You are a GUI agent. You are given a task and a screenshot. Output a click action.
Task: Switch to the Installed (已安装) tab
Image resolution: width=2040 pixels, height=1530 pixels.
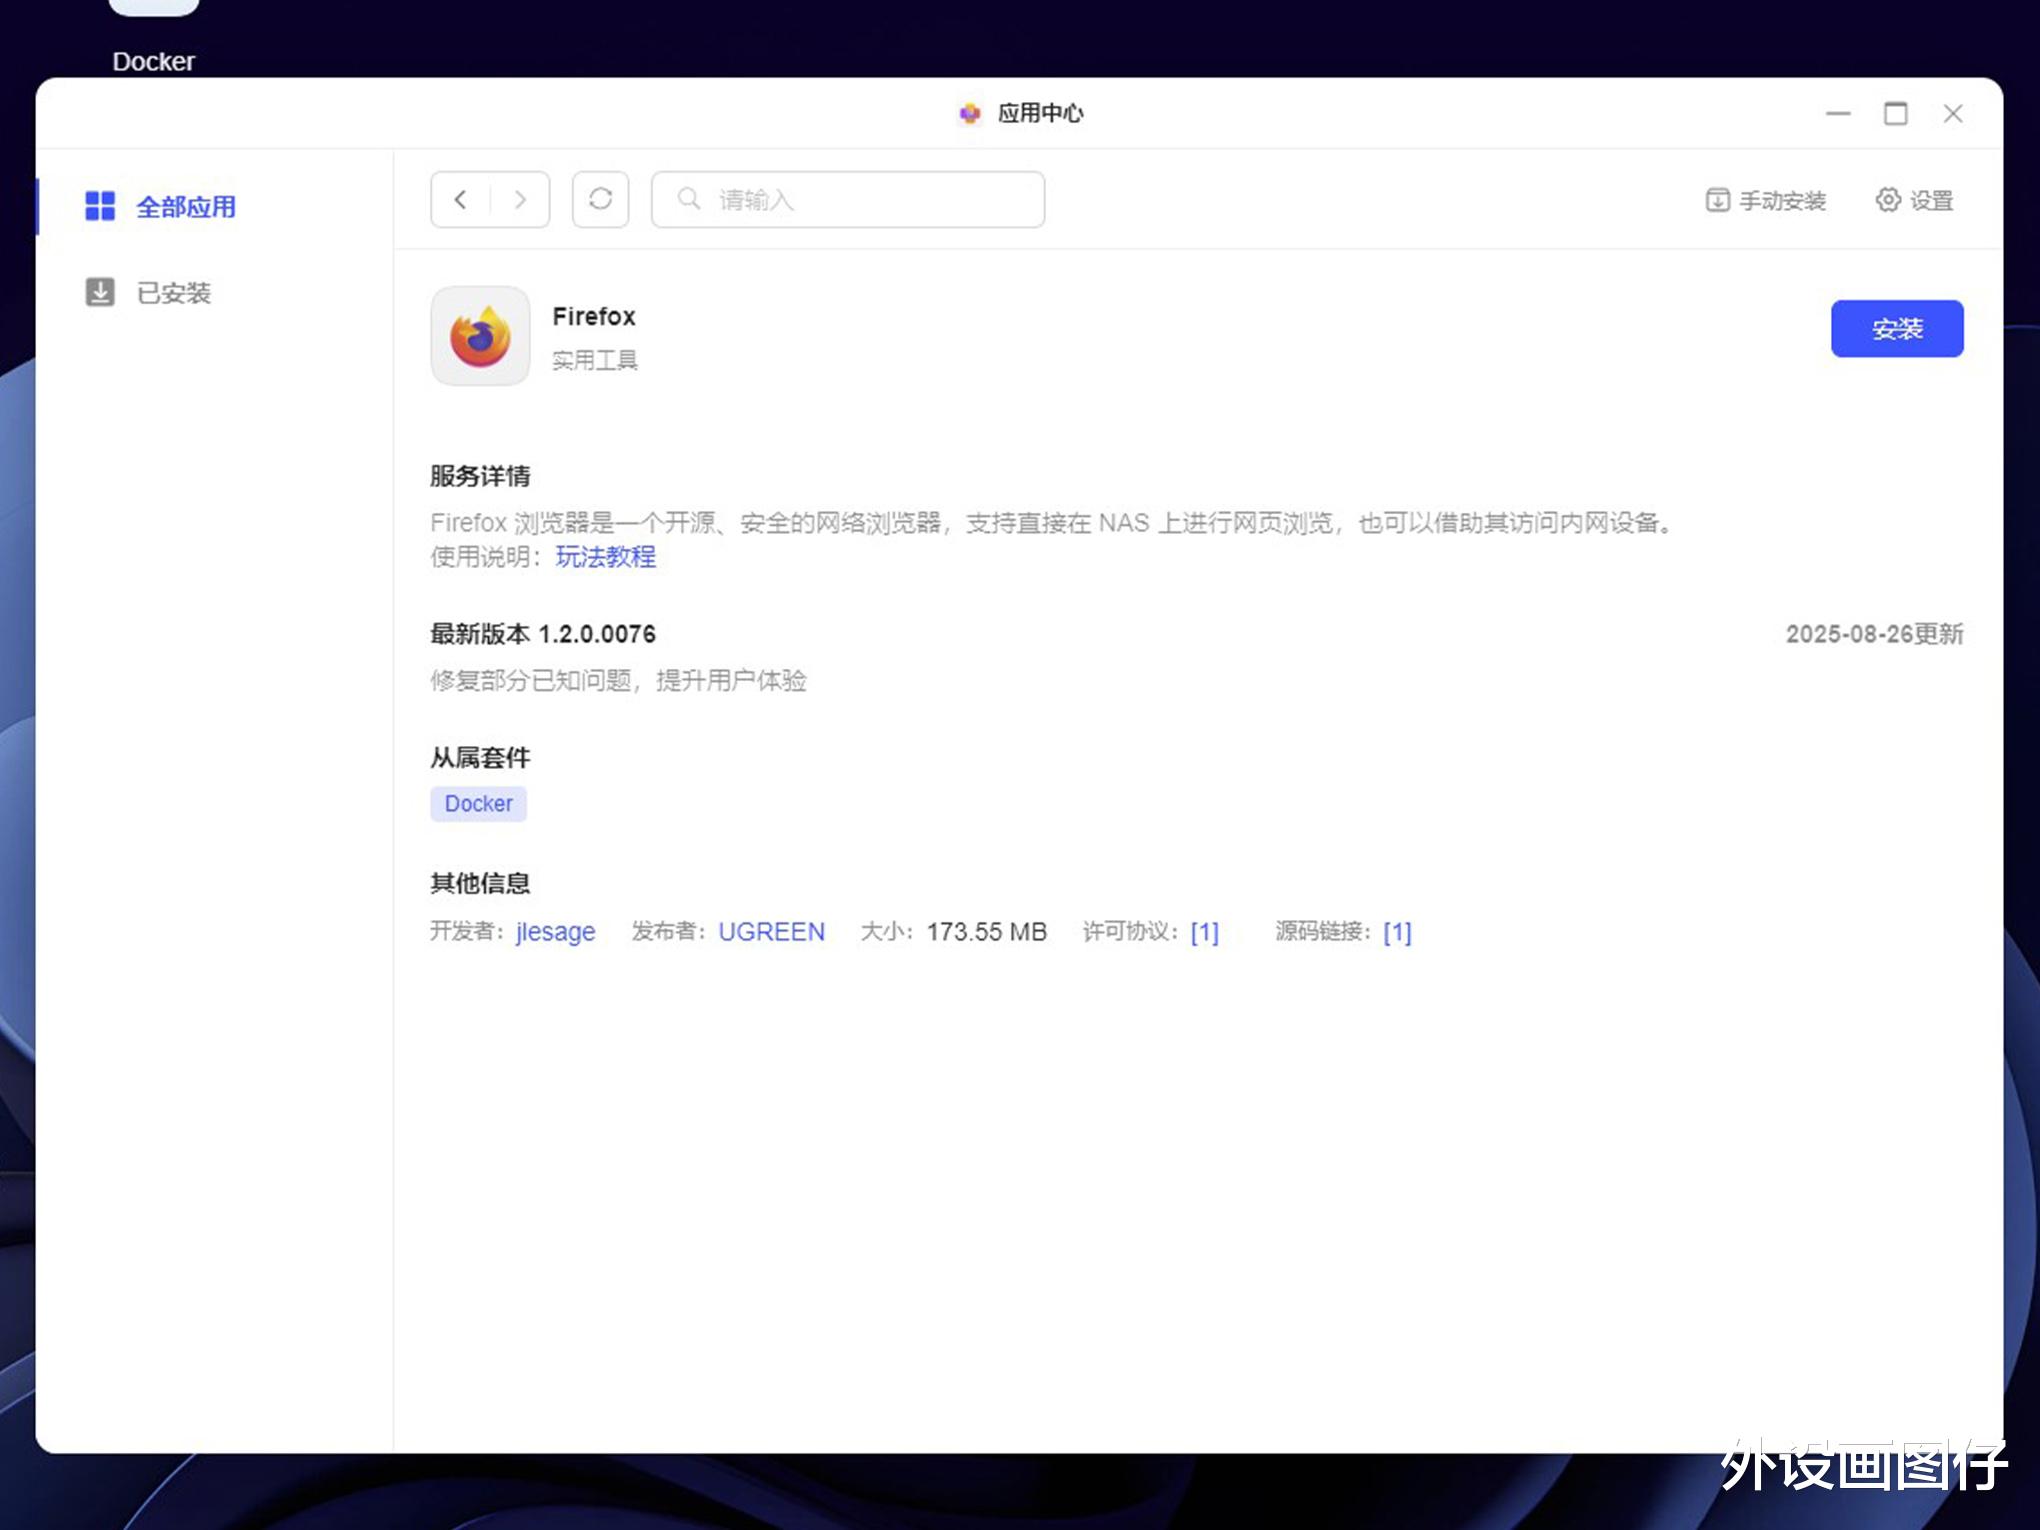148,293
